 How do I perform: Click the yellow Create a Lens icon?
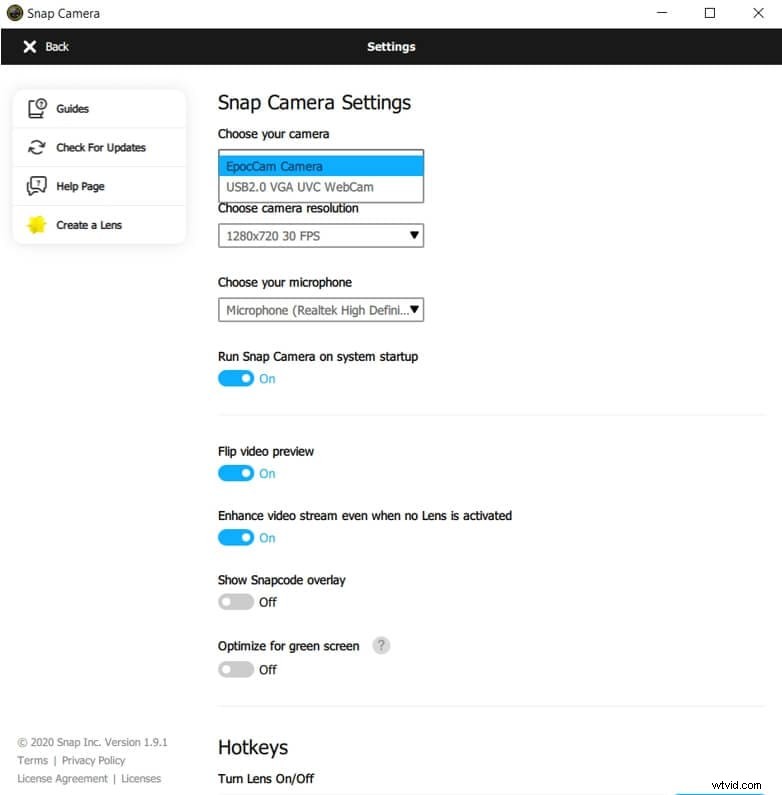tap(37, 225)
